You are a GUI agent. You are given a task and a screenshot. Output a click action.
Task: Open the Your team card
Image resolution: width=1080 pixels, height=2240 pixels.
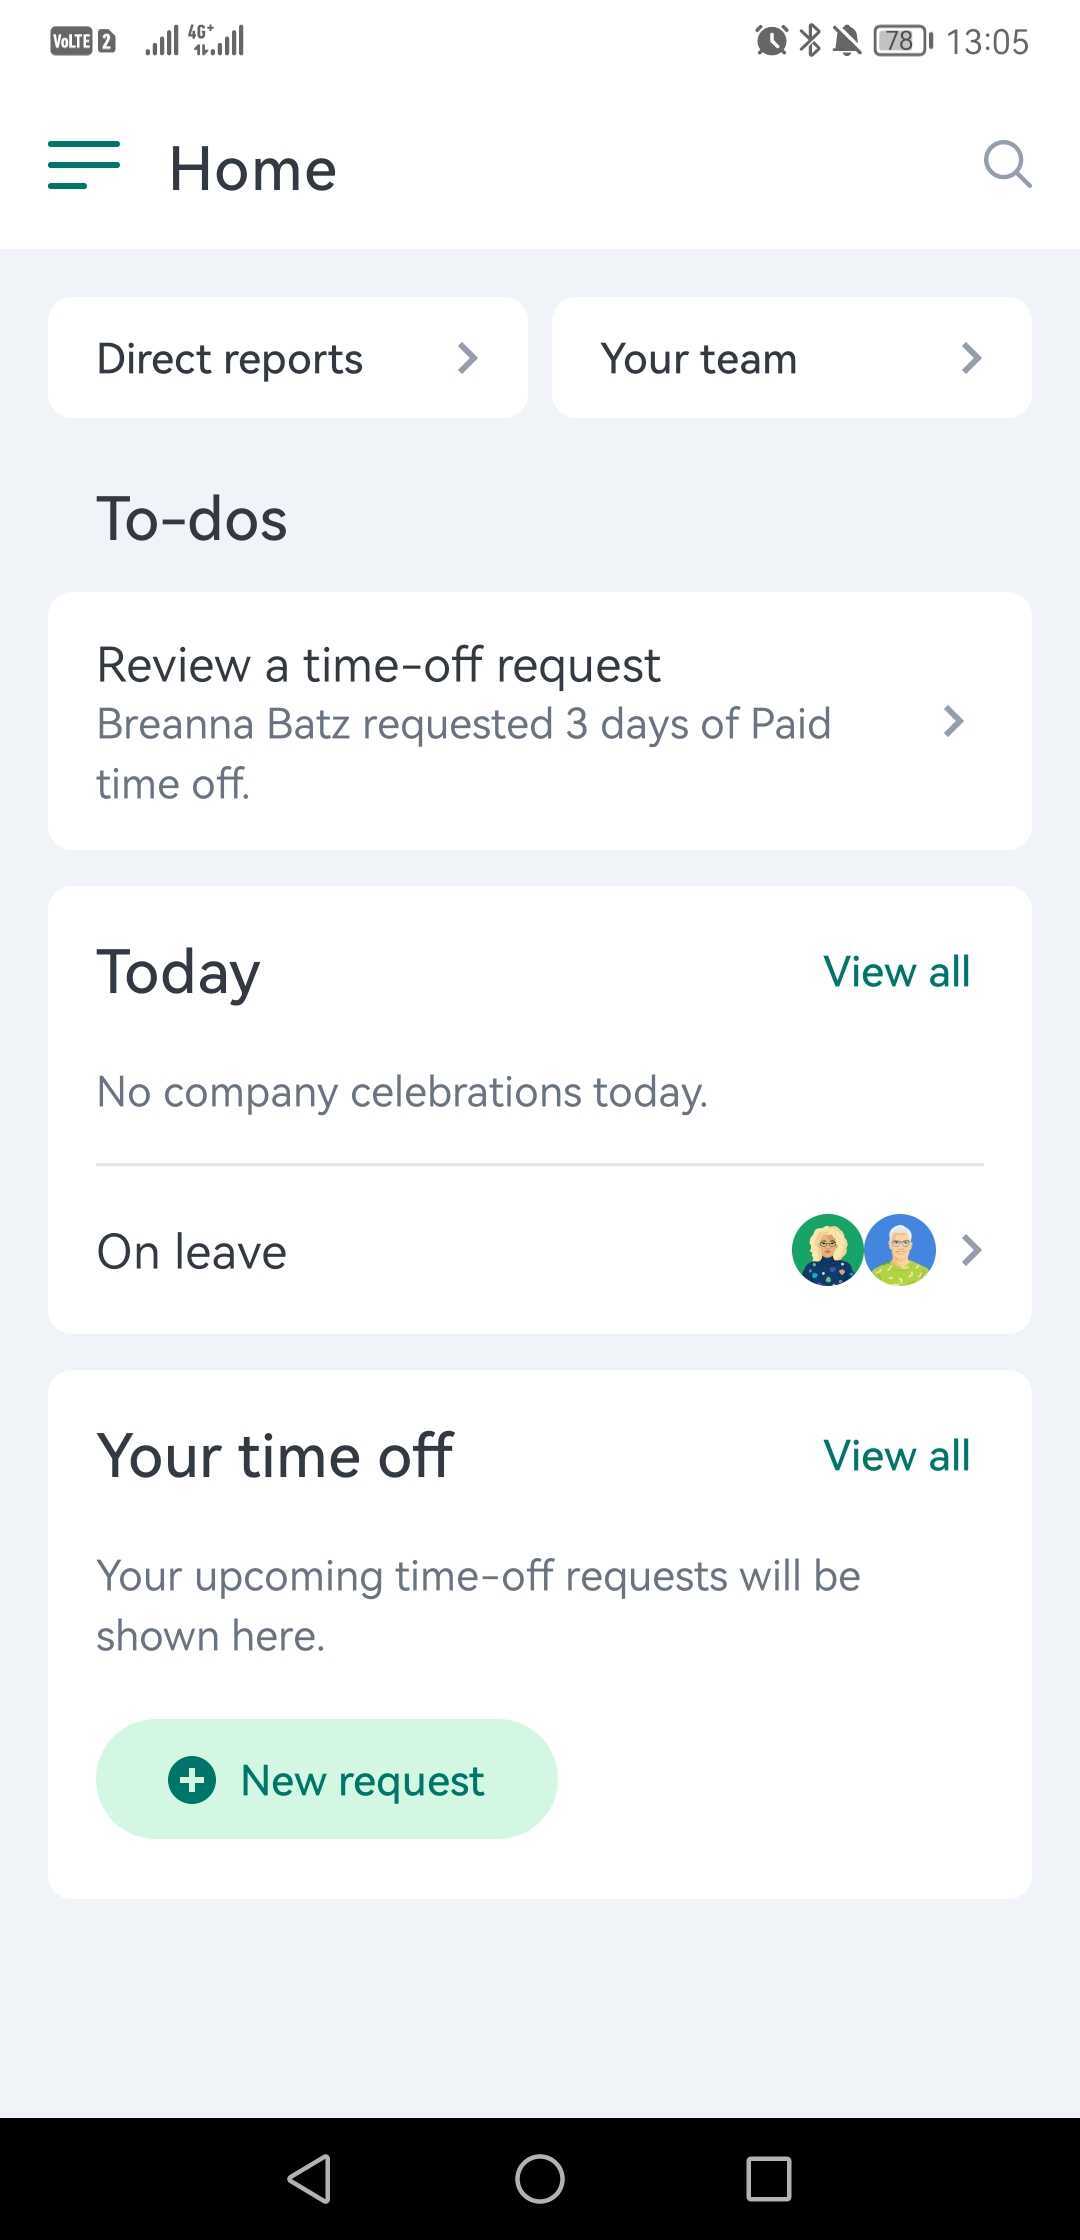click(699, 358)
